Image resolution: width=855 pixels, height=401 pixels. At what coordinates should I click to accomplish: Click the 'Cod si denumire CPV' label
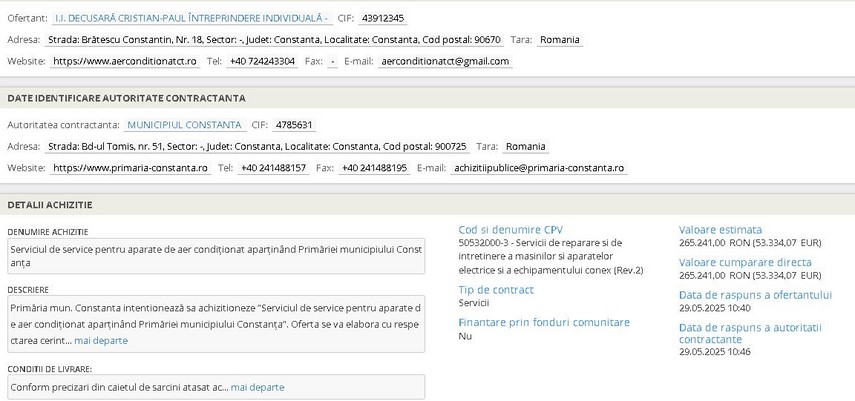click(x=510, y=230)
